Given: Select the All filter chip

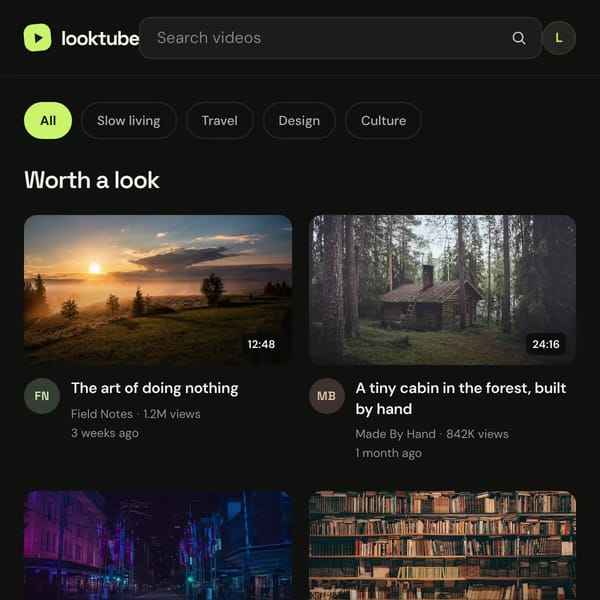Looking at the screenshot, I should tap(48, 121).
